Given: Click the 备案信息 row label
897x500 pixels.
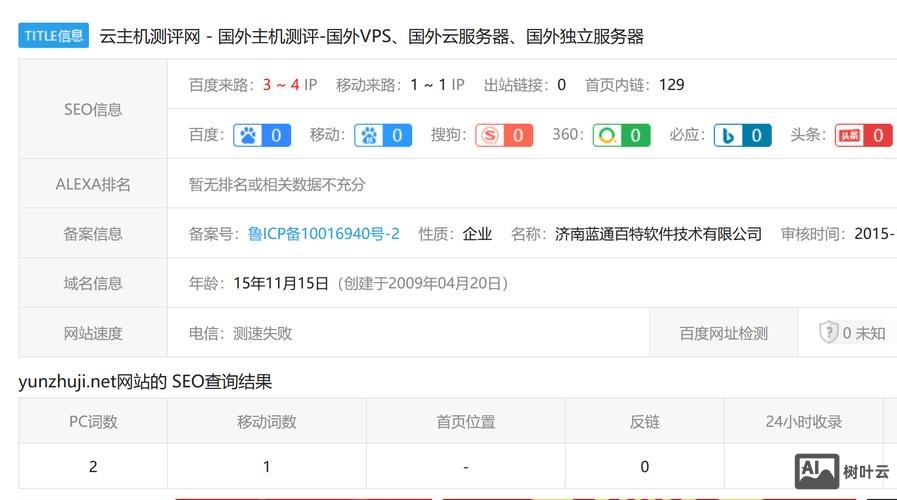Looking at the screenshot, I should pos(93,234).
